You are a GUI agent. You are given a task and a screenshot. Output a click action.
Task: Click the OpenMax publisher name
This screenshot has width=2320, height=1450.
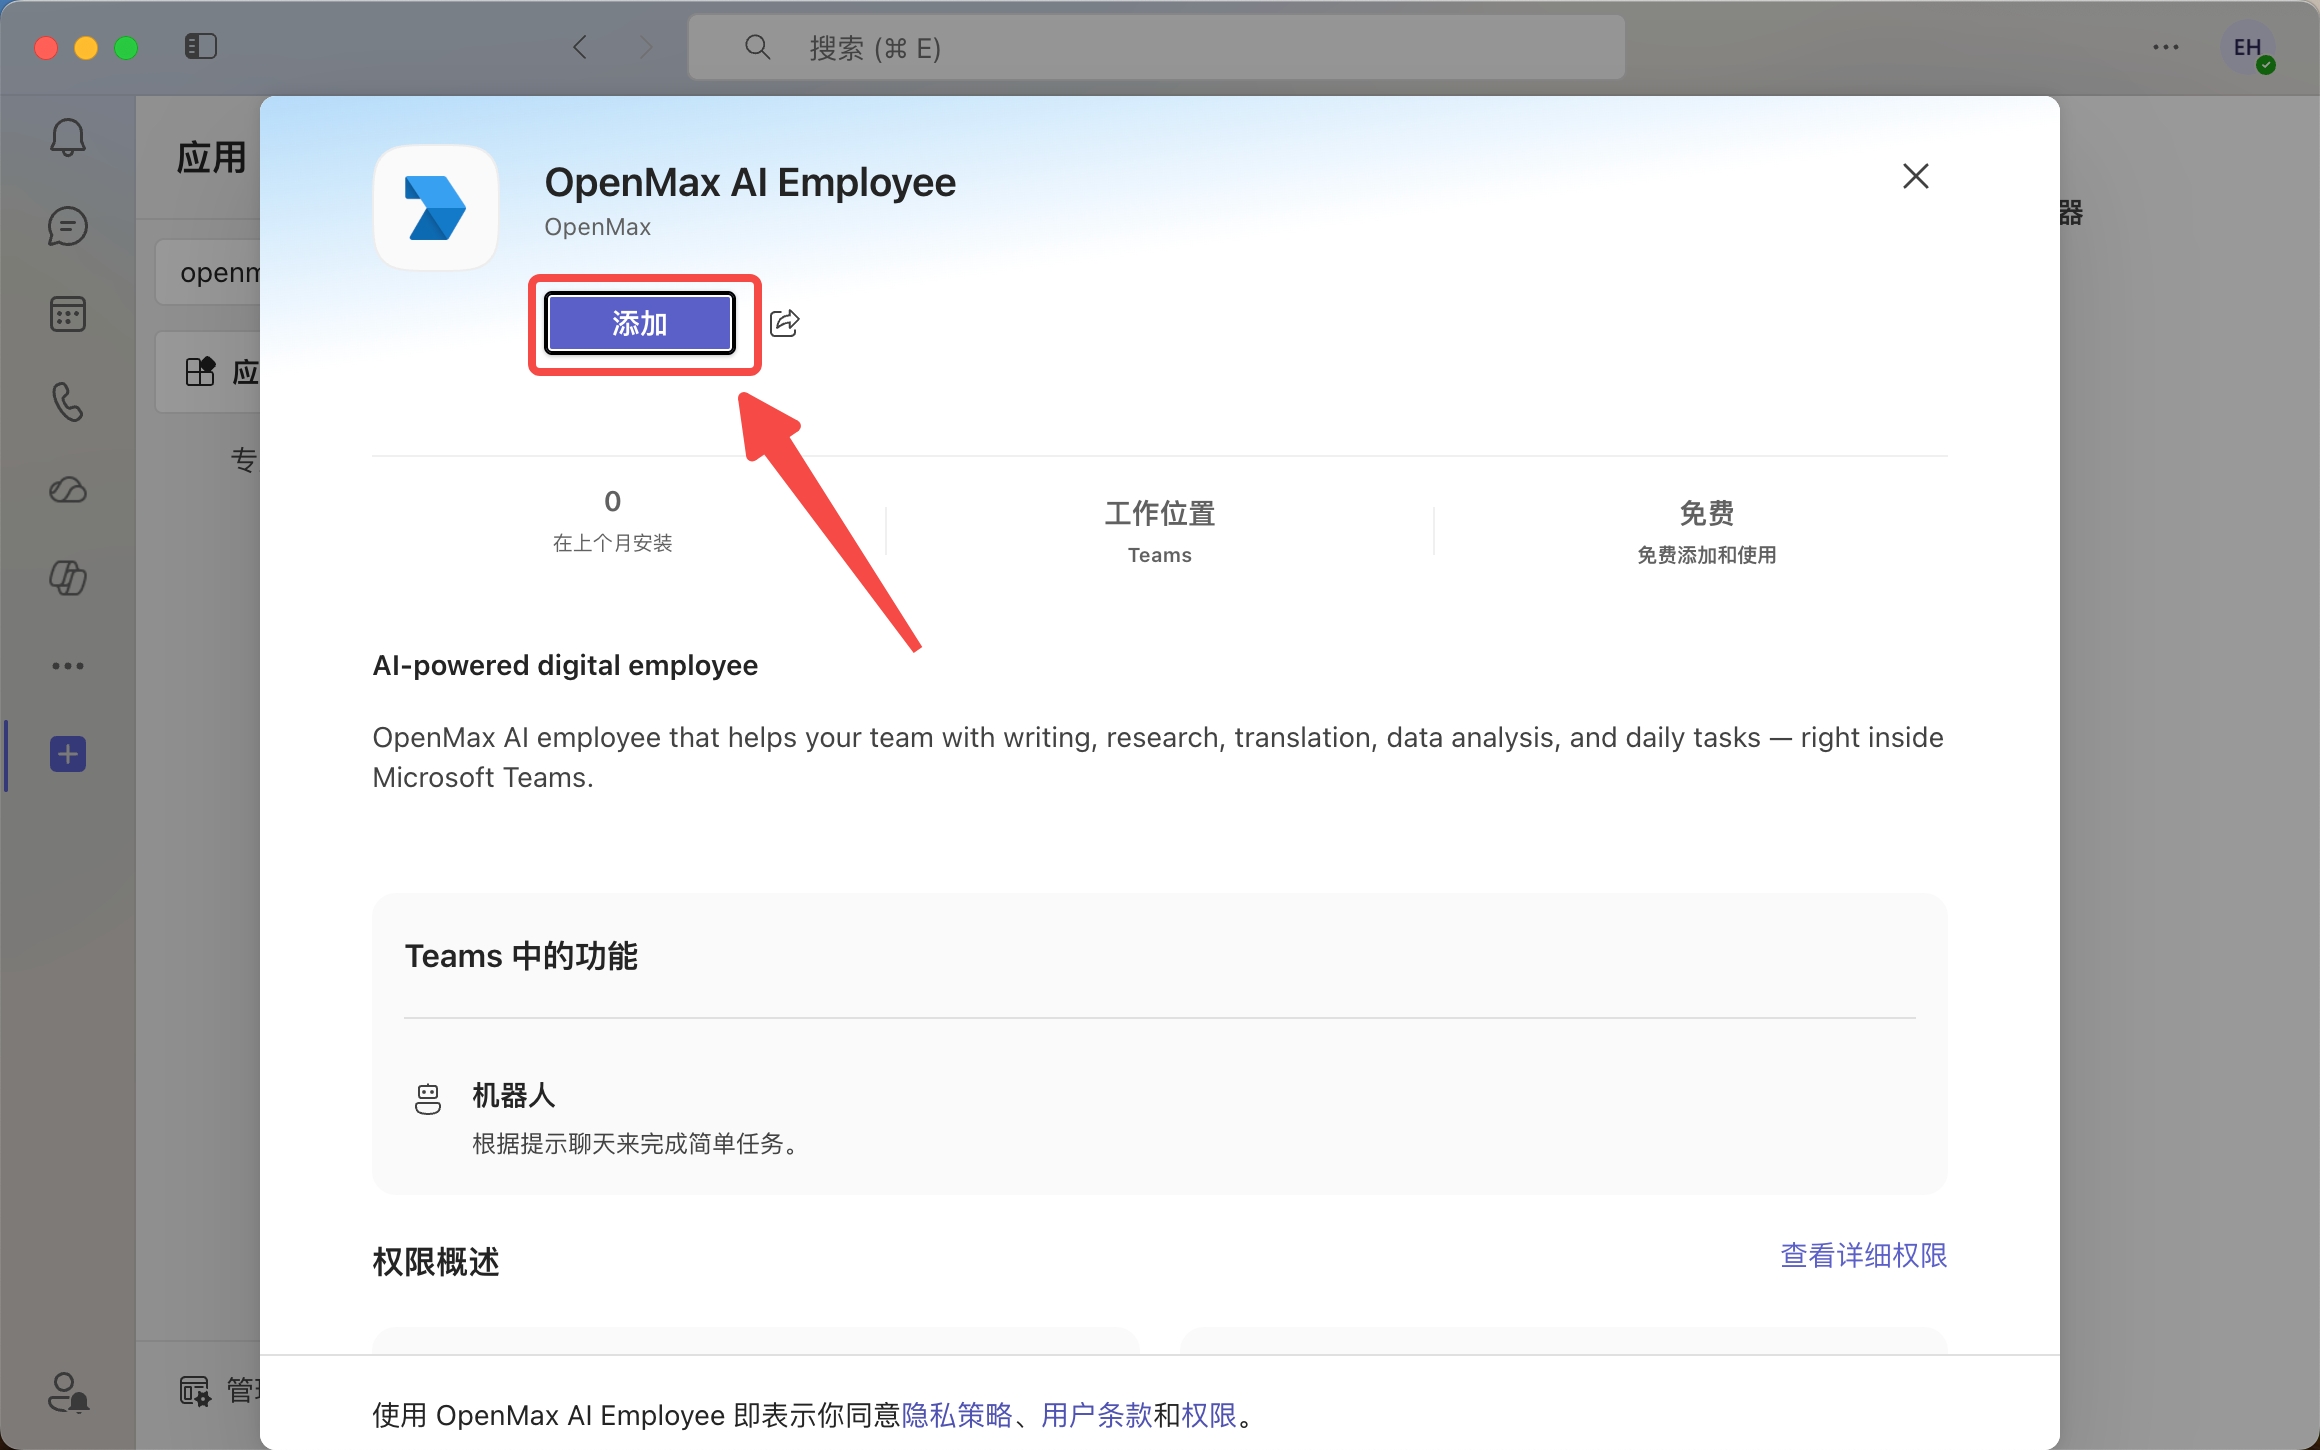[597, 227]
